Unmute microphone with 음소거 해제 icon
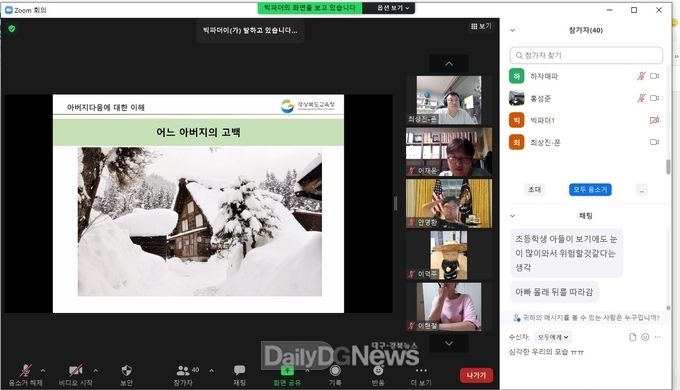The height and width of the screenshot is (390, 680). tap(26, 371)
